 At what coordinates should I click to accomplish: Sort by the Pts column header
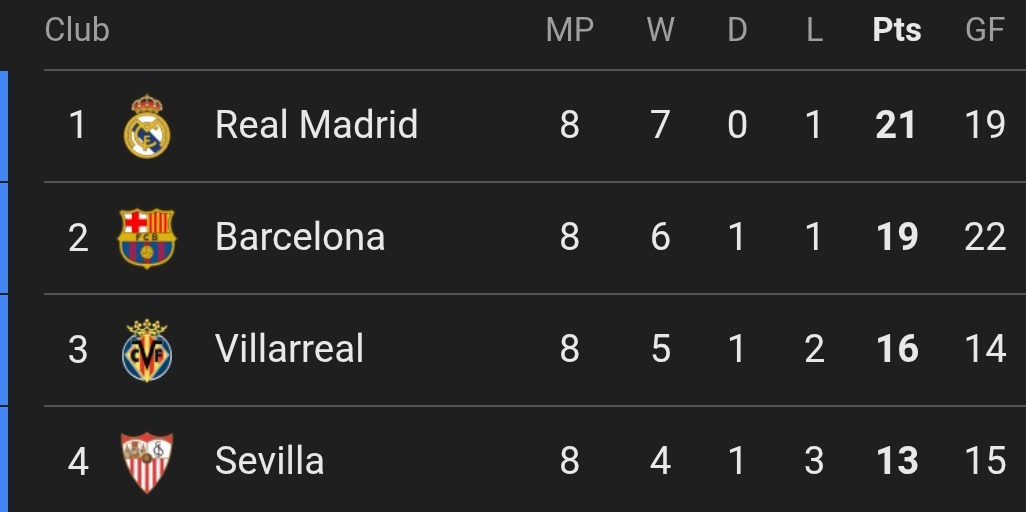click(897, 30)
